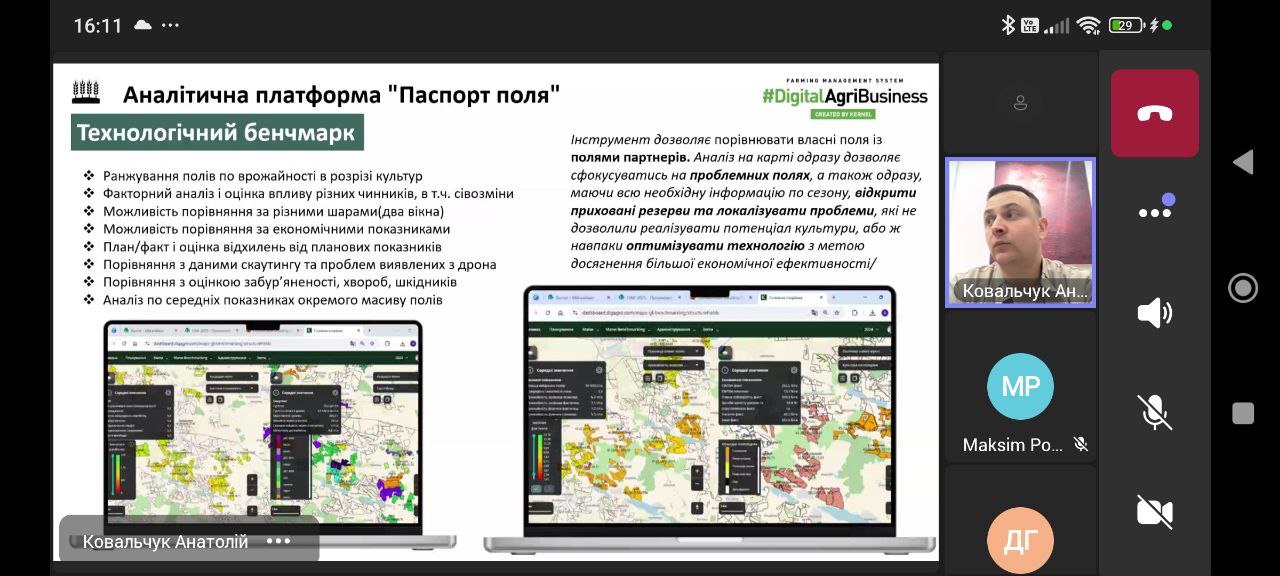Unmute the microphone
Screen dimensions: 1280x576
pyautogui.click(x=1154, y=411)
